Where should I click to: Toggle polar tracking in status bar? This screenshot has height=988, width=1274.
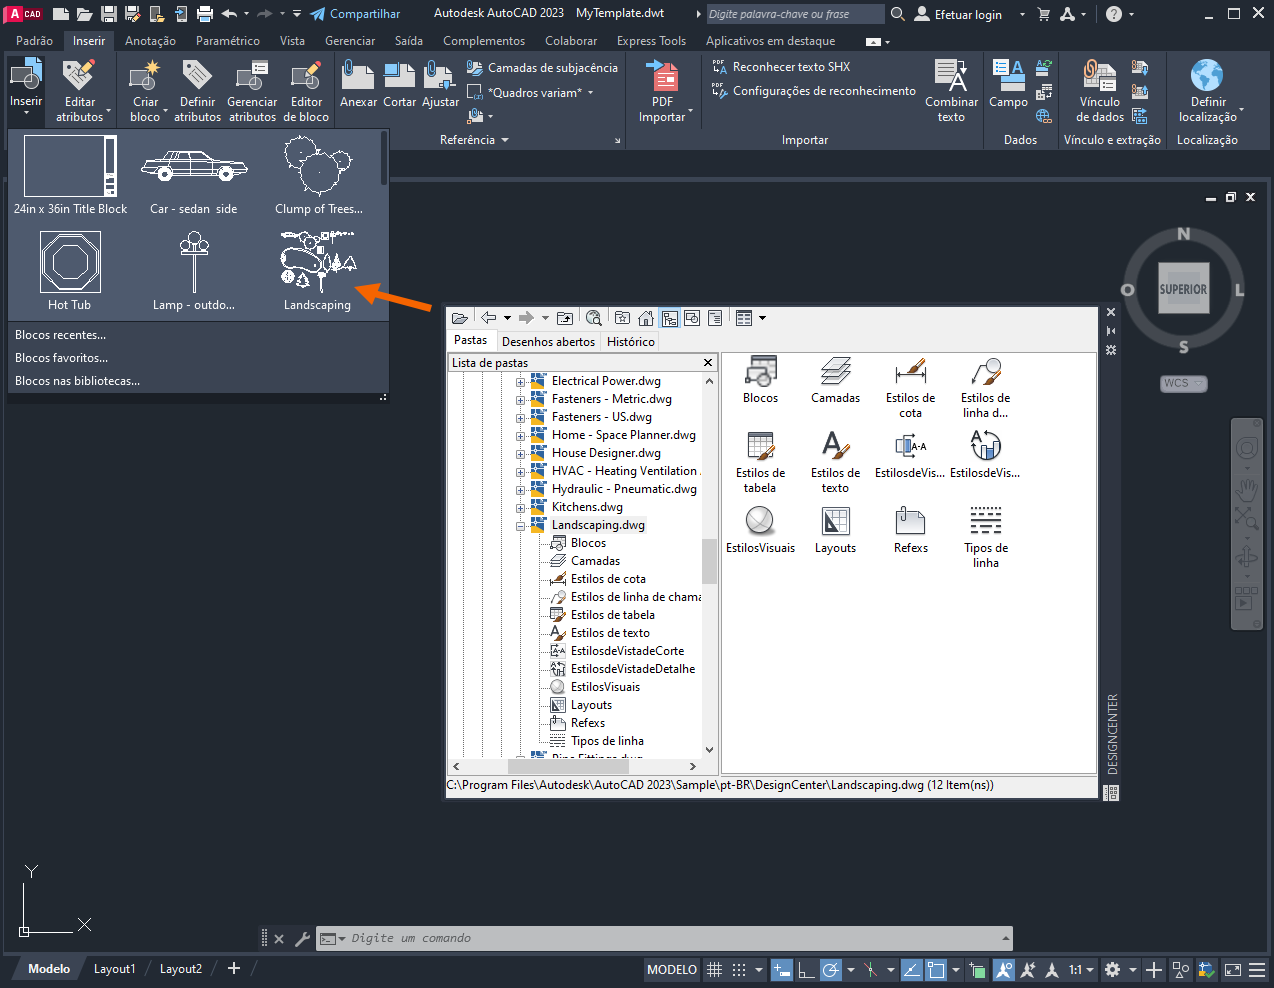point(830,970)
